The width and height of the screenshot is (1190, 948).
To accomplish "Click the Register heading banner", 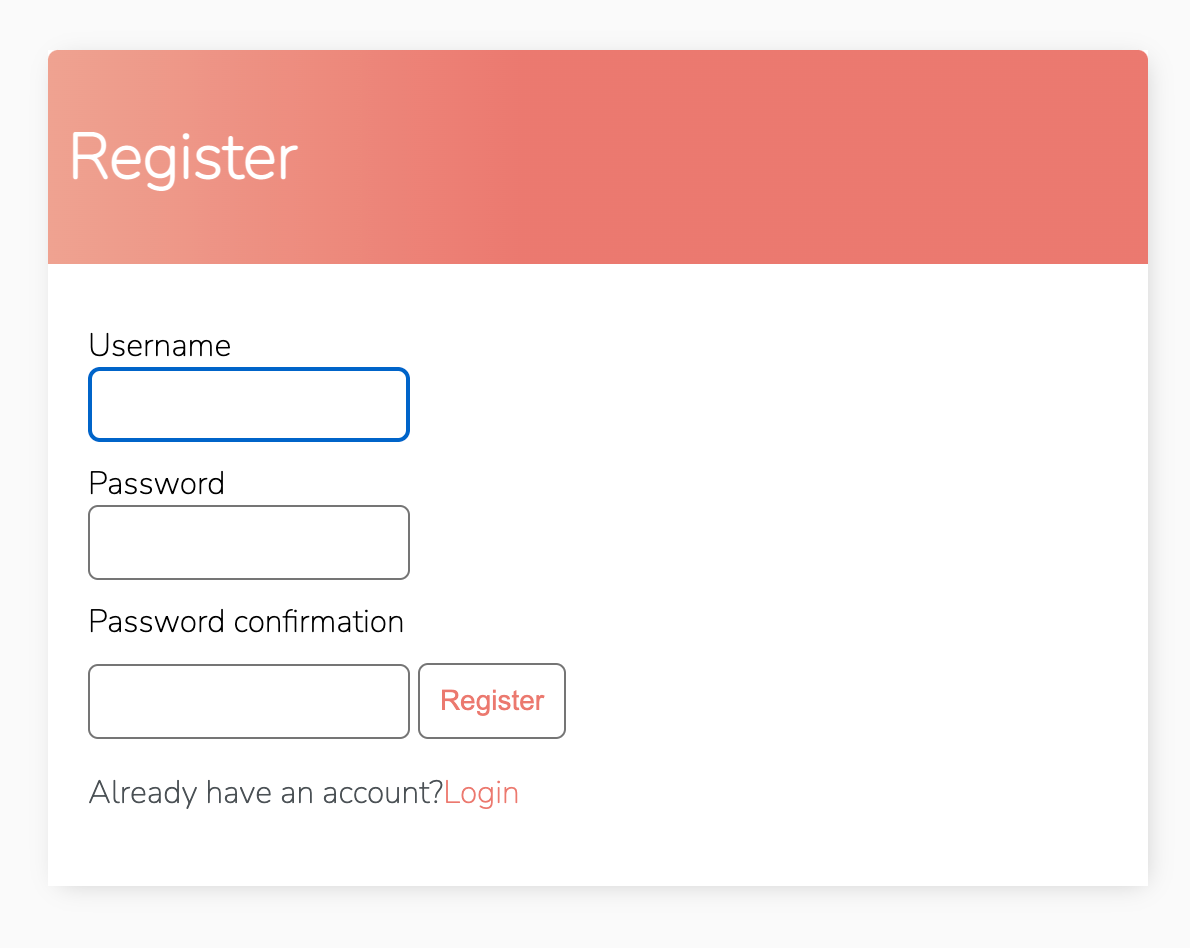I will click(x=183, y=157).
